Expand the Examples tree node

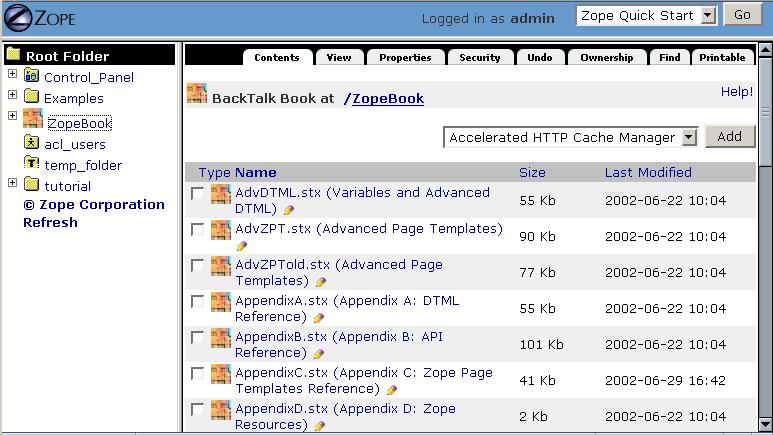pos(12,94)
